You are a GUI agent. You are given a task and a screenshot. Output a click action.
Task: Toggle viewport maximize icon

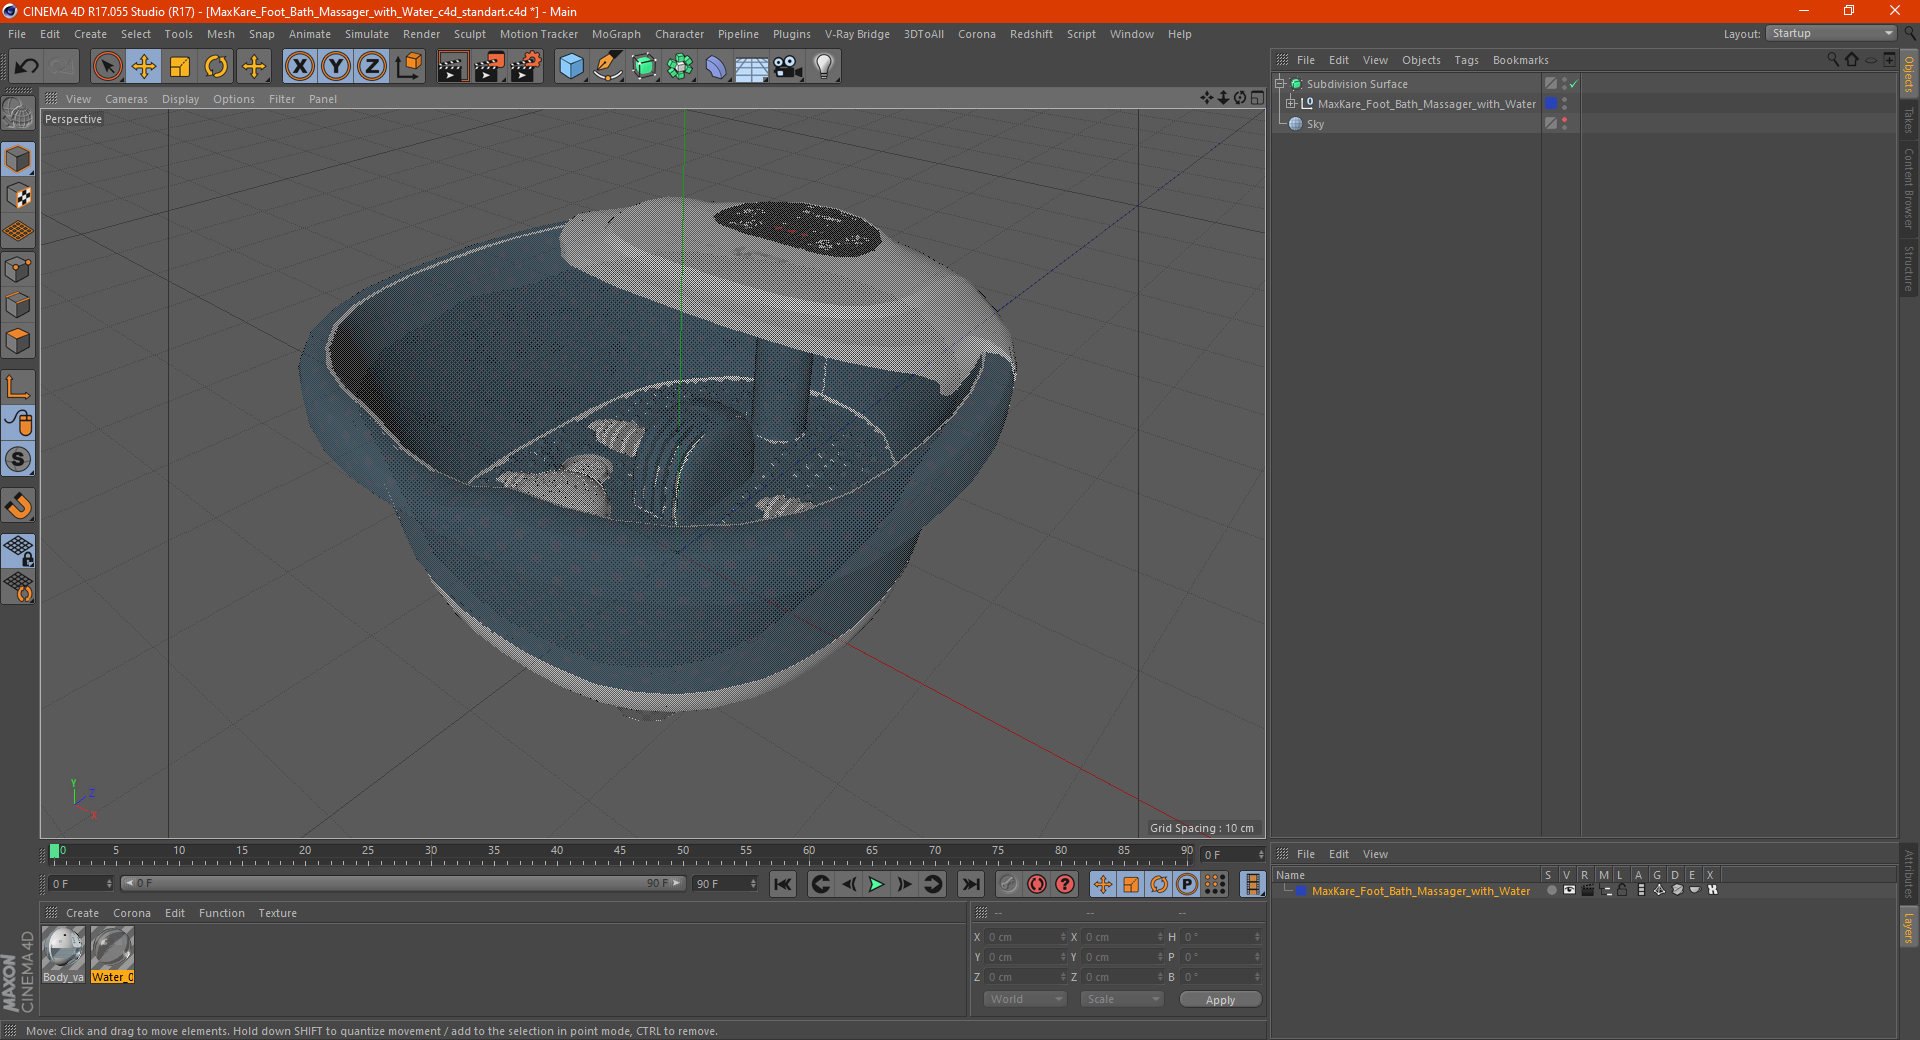[1257, 98]
